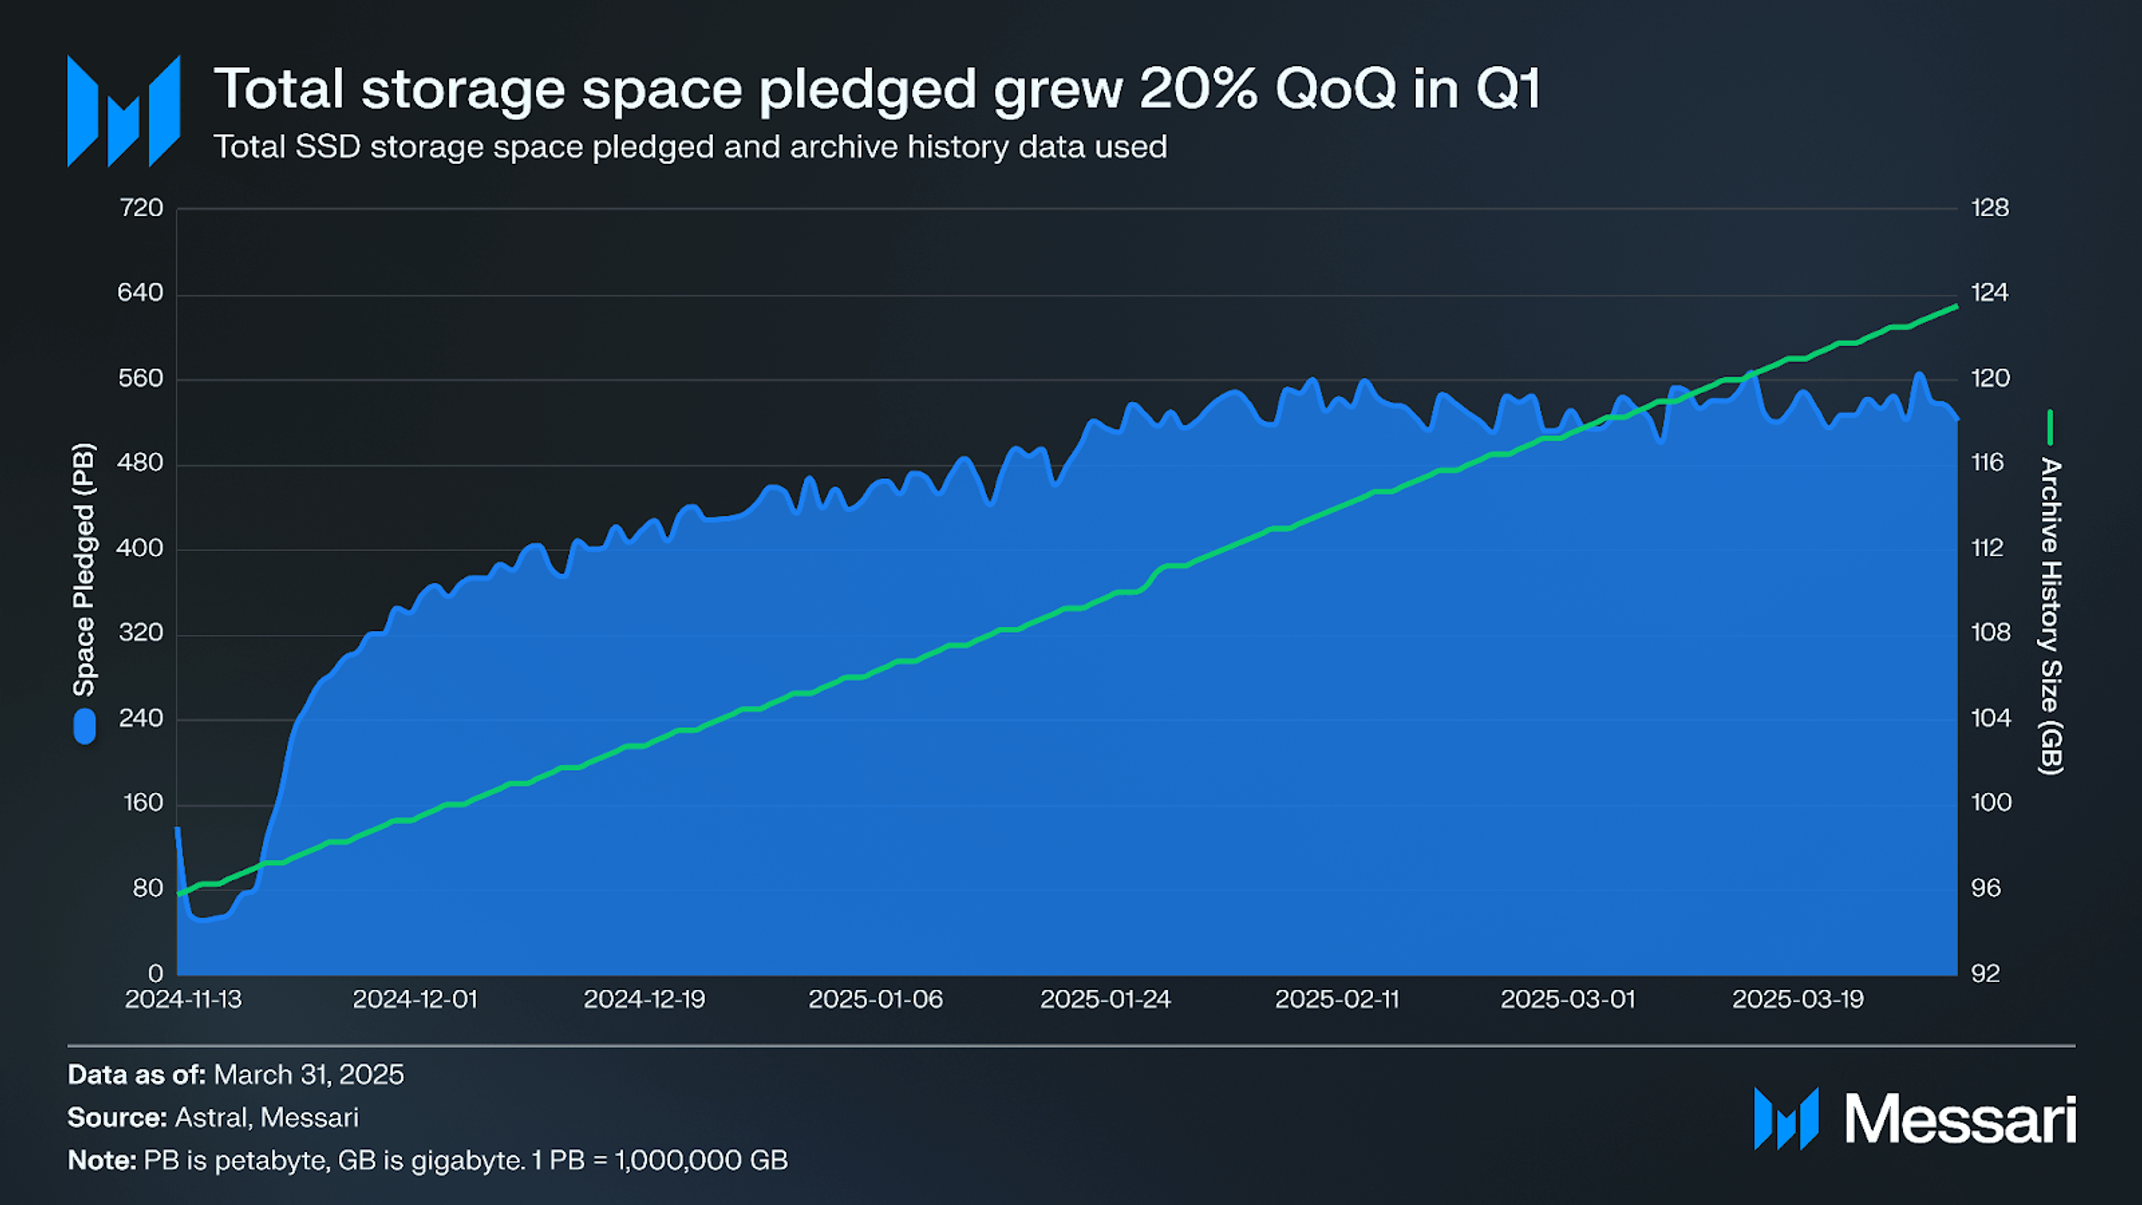Click the Messari logo icon beside the title

(x=124, y=111)
